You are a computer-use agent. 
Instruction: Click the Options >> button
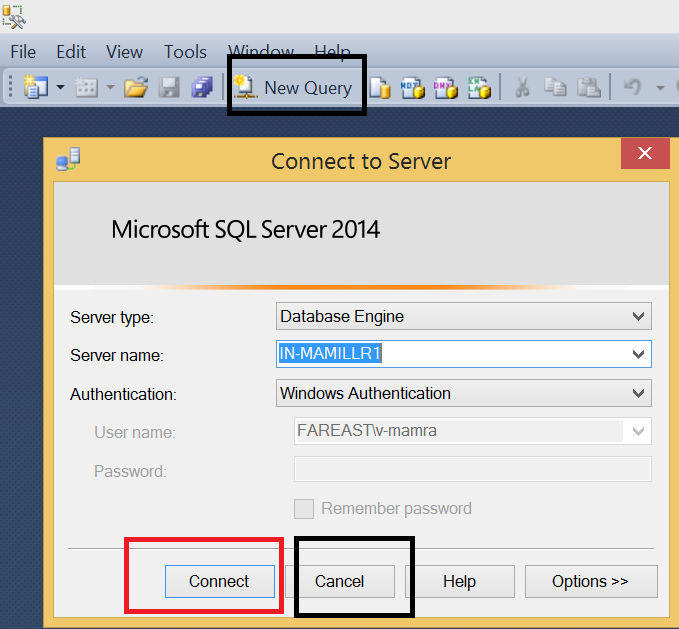(591, 581)
